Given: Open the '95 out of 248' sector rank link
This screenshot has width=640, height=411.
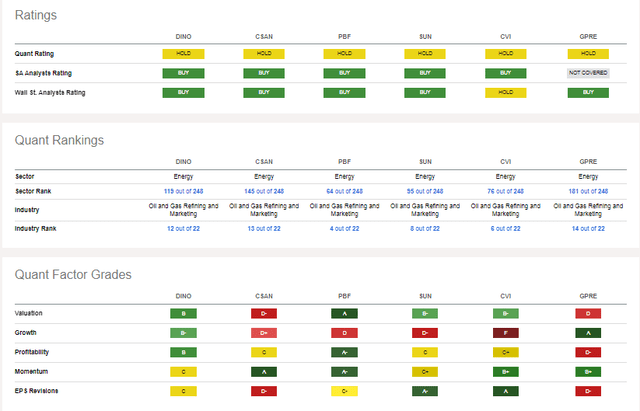Looking at the screenshot, I should pyautogui.click(x=425, y=191).
